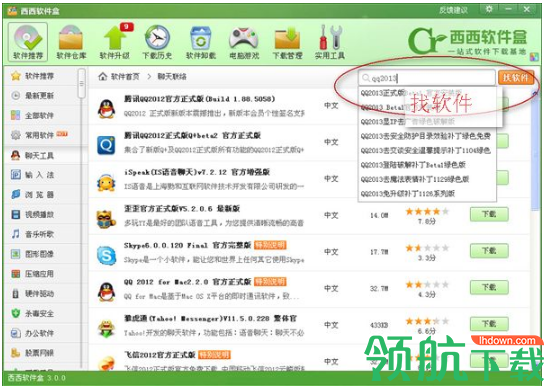544x388 pixels.
Task: Click 下载 button for QQ 2012 for Mac
Action: 489,287
